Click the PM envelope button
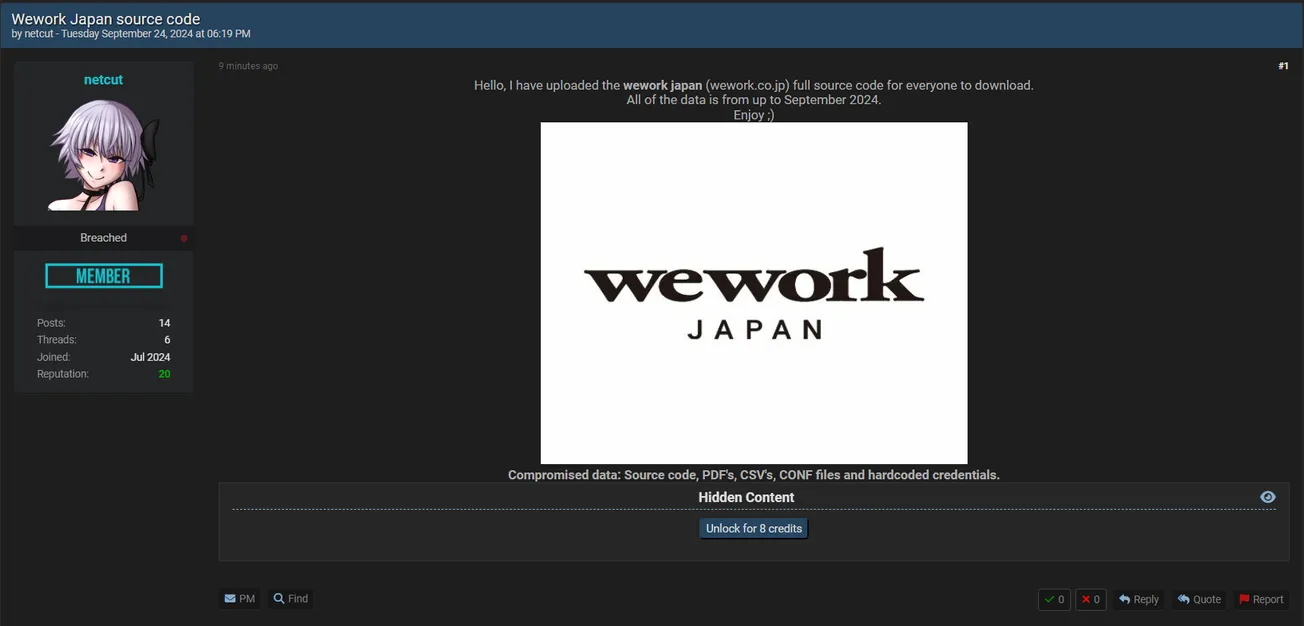The height and width of the screenshot is (626, 1304). (240, 599)
